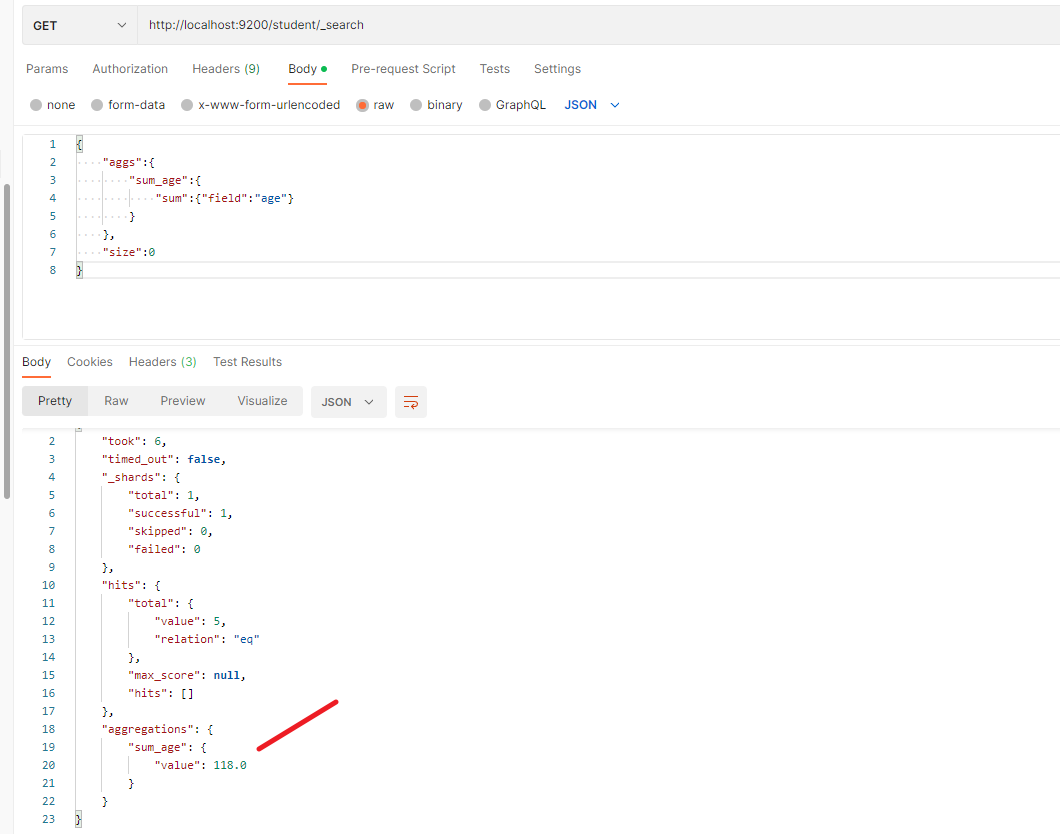Open the response JSON format dropdown
This screenshot has height=834, width=1060.
point(348,402)
